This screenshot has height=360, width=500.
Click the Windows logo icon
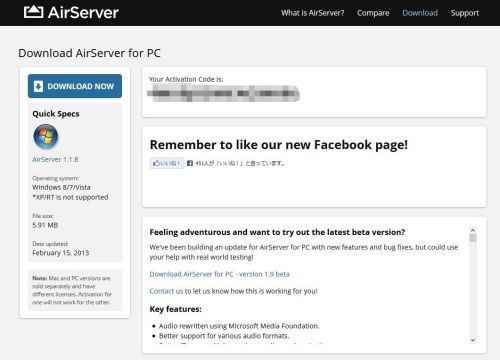click(46, 136)
